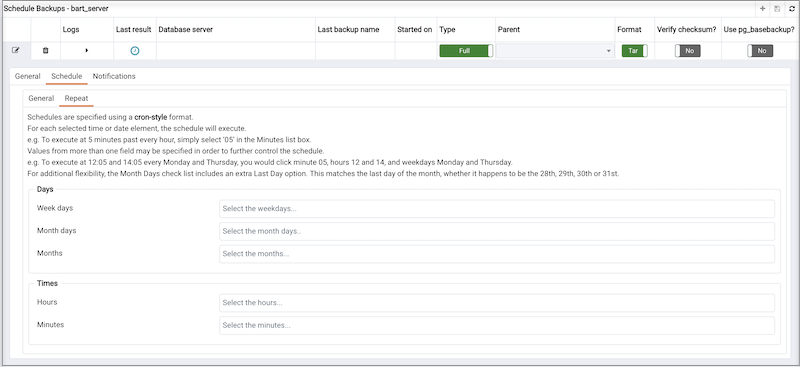Toggle the Verify checksum switch
The image size is (800, 367).
[x=688, y=51]
